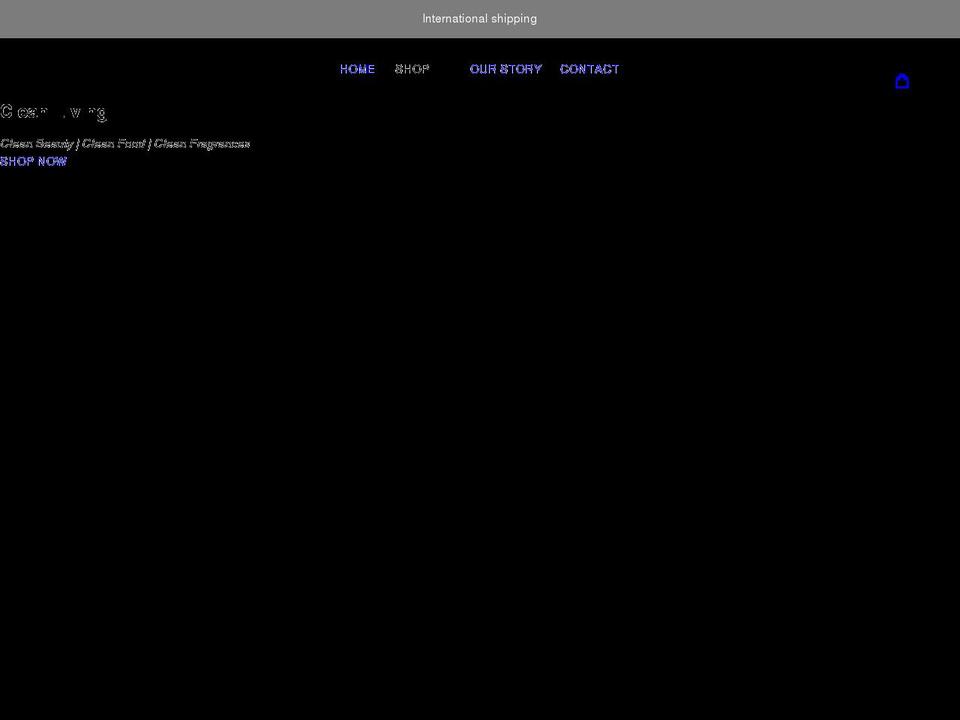Screen dimensions: 960x720
Task: Open the shopping cart icon
Action: pos(902,81)
